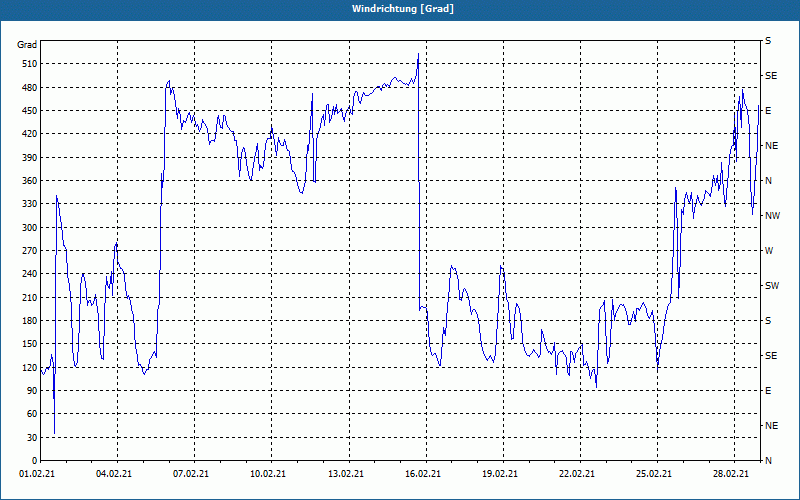The height and width of the screenshot is (500, 800).
Task: Click the 'Grad' axis unit label
Action: pyautogui.click(x=27, y=45)
